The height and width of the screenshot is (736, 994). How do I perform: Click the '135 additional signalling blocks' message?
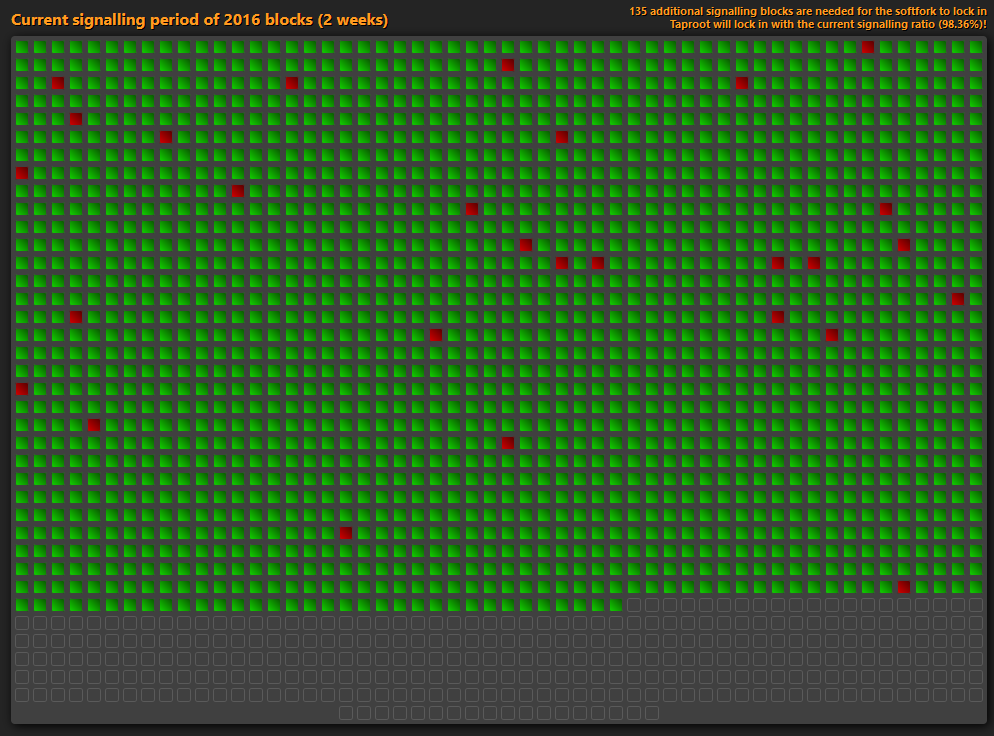pyautogui.click(x=807, y=10)
